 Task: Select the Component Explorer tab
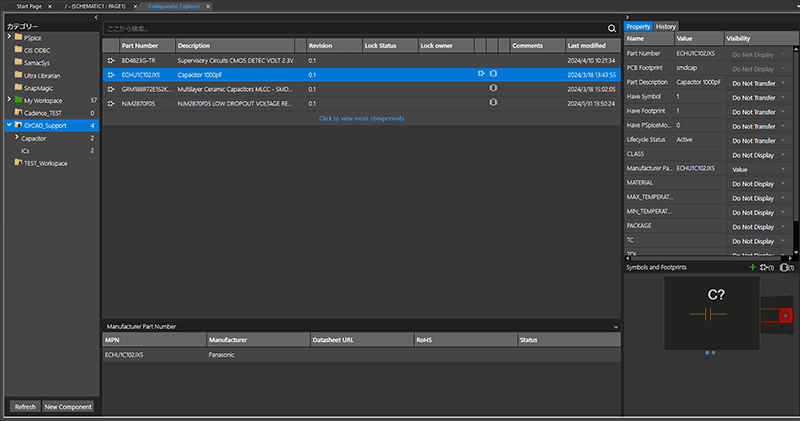pyautogui.click(x=174, y=7)
